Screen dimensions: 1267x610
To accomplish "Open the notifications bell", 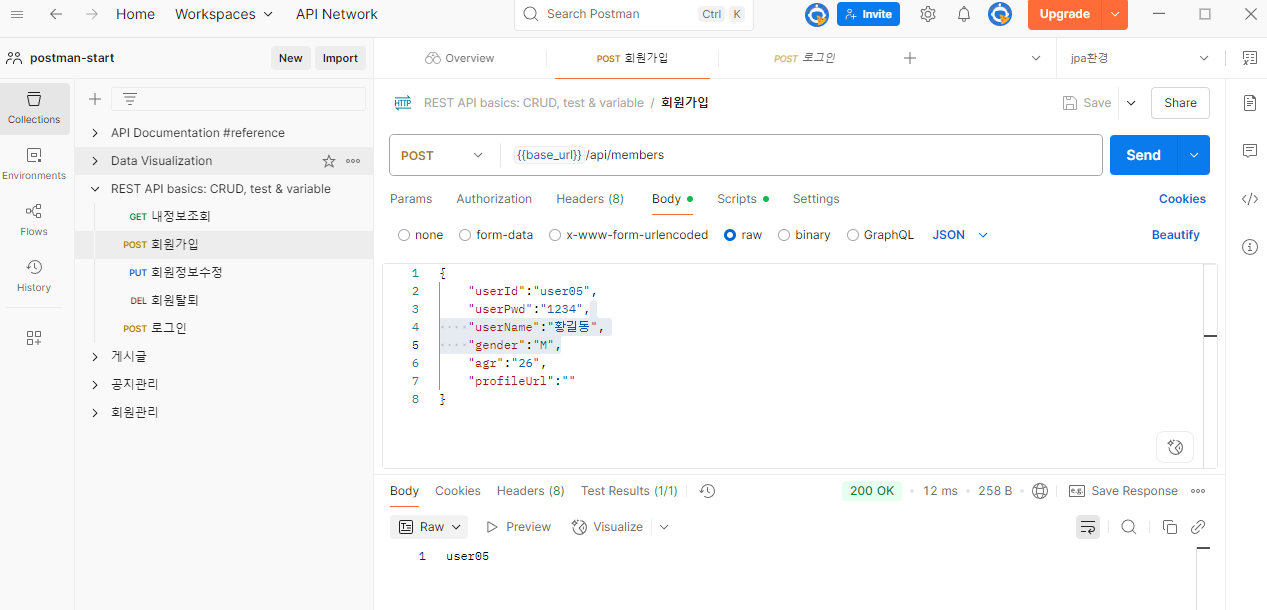I will point(964,14).
